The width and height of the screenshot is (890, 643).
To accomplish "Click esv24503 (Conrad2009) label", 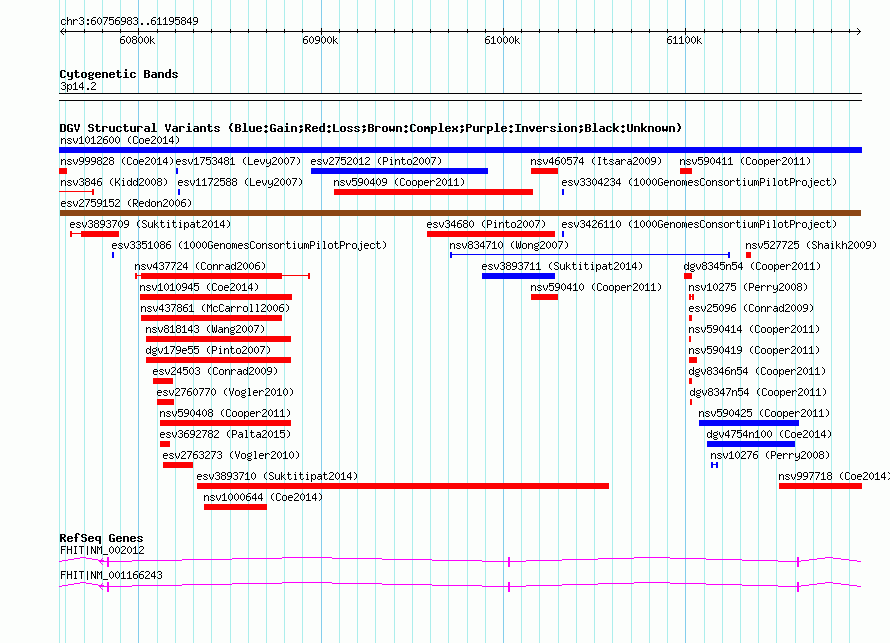I will (x=215, y=371).
